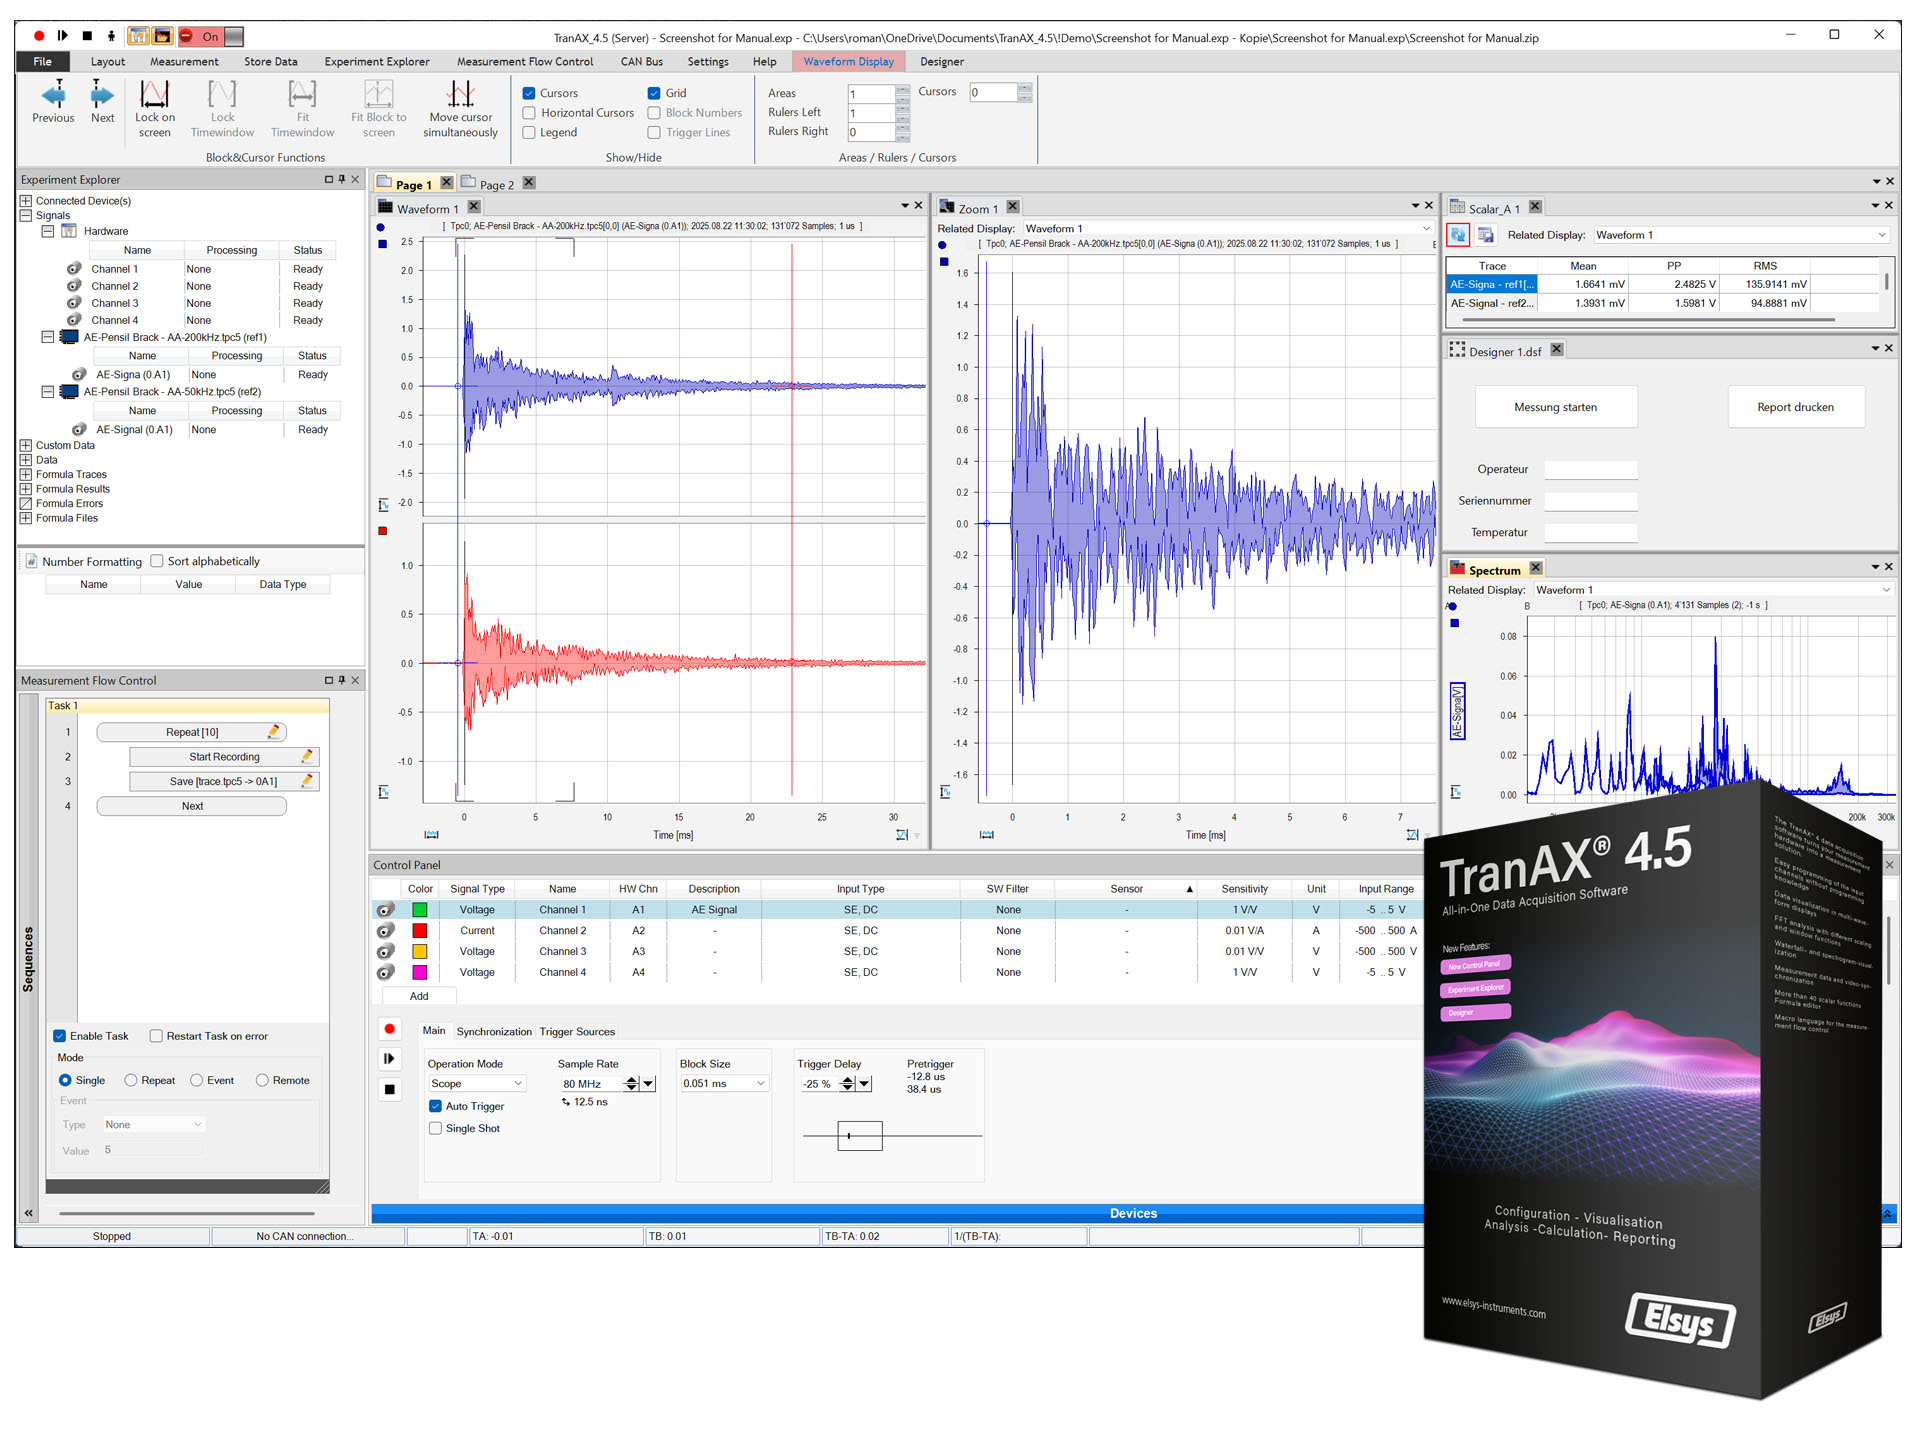The width and height of the screenshot is (1920, 1440).
Task: Change the yellow color swatch for Channel 3
Action: pyautogui.click(x=420, y=951)
